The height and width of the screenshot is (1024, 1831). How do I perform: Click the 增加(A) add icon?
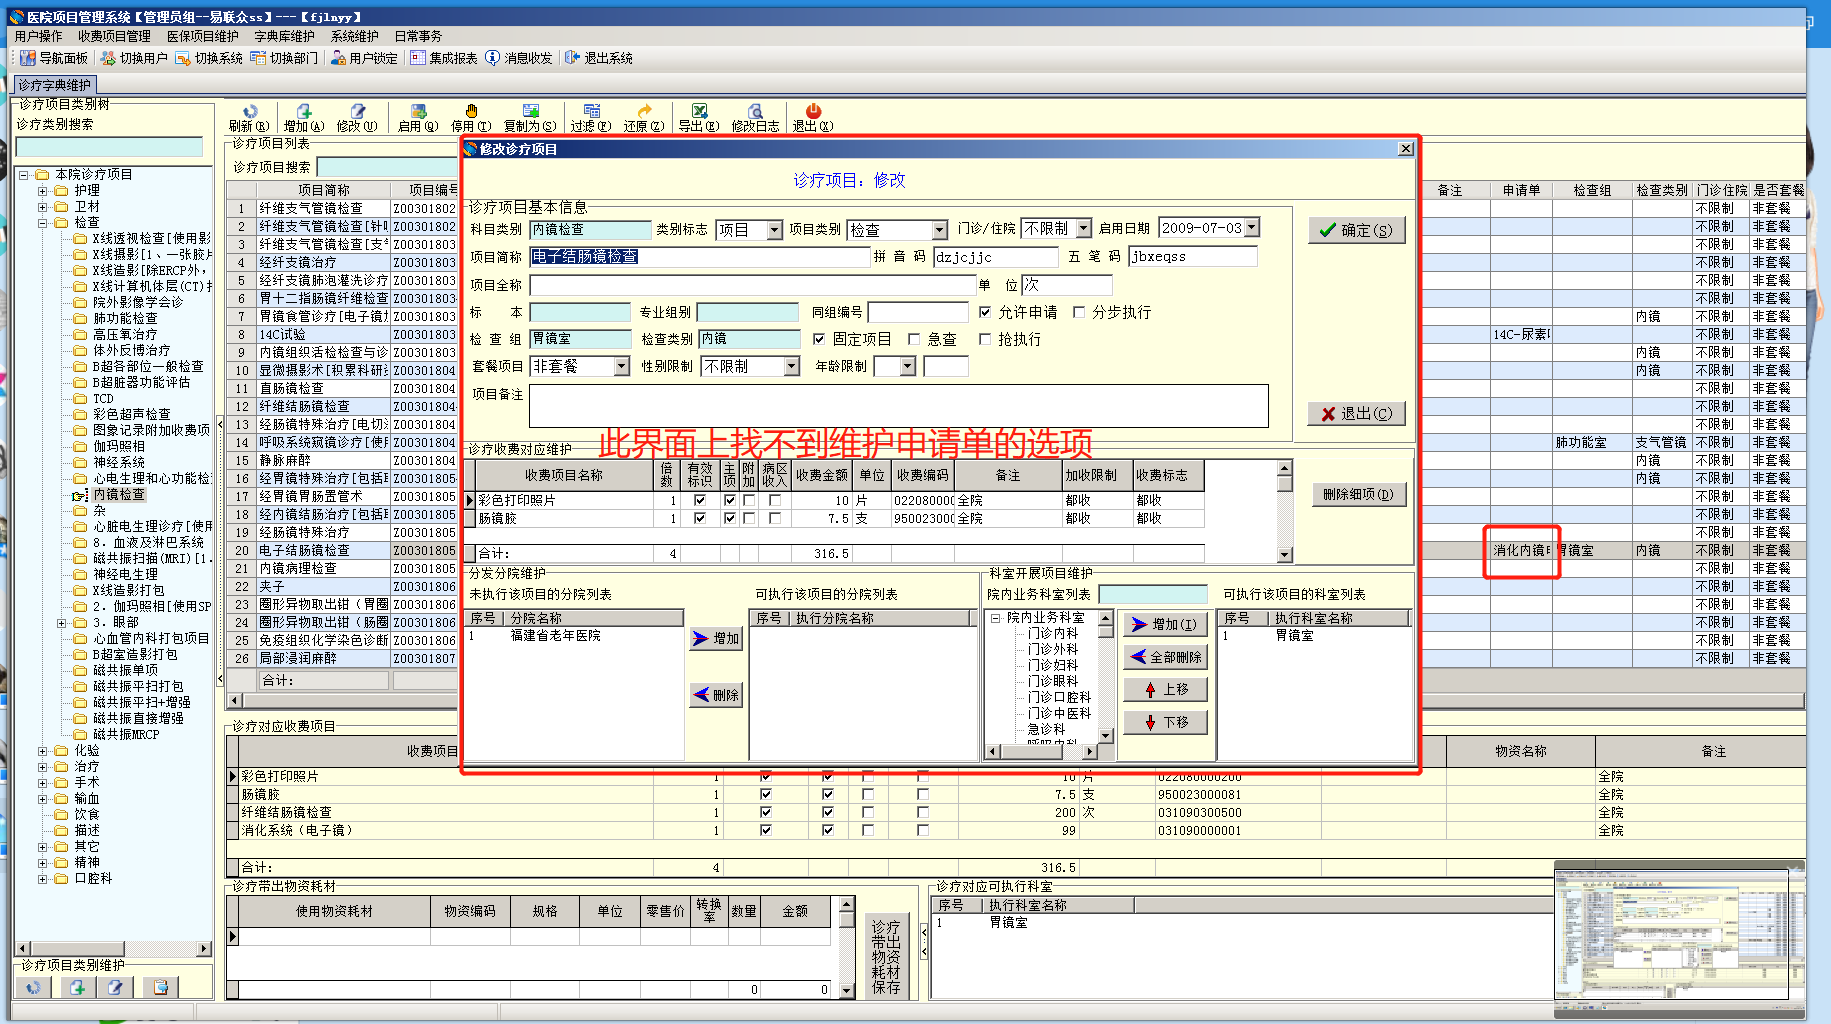point(304,111)
